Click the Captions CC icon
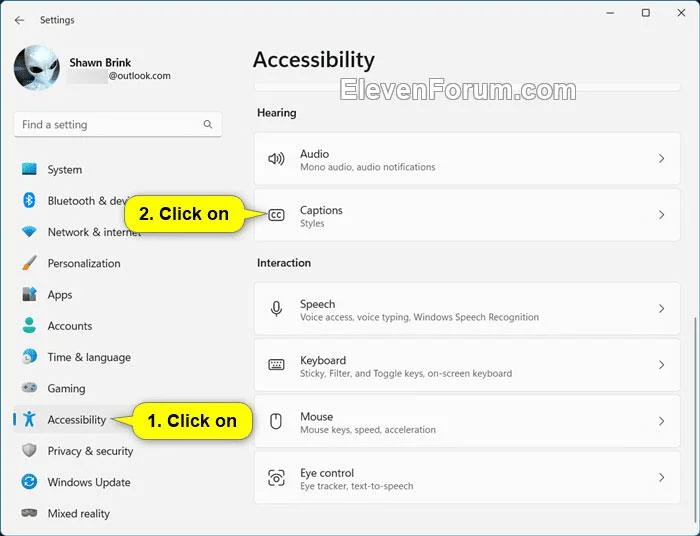This screenshot has height=536, width=700. tap(276, 215)
